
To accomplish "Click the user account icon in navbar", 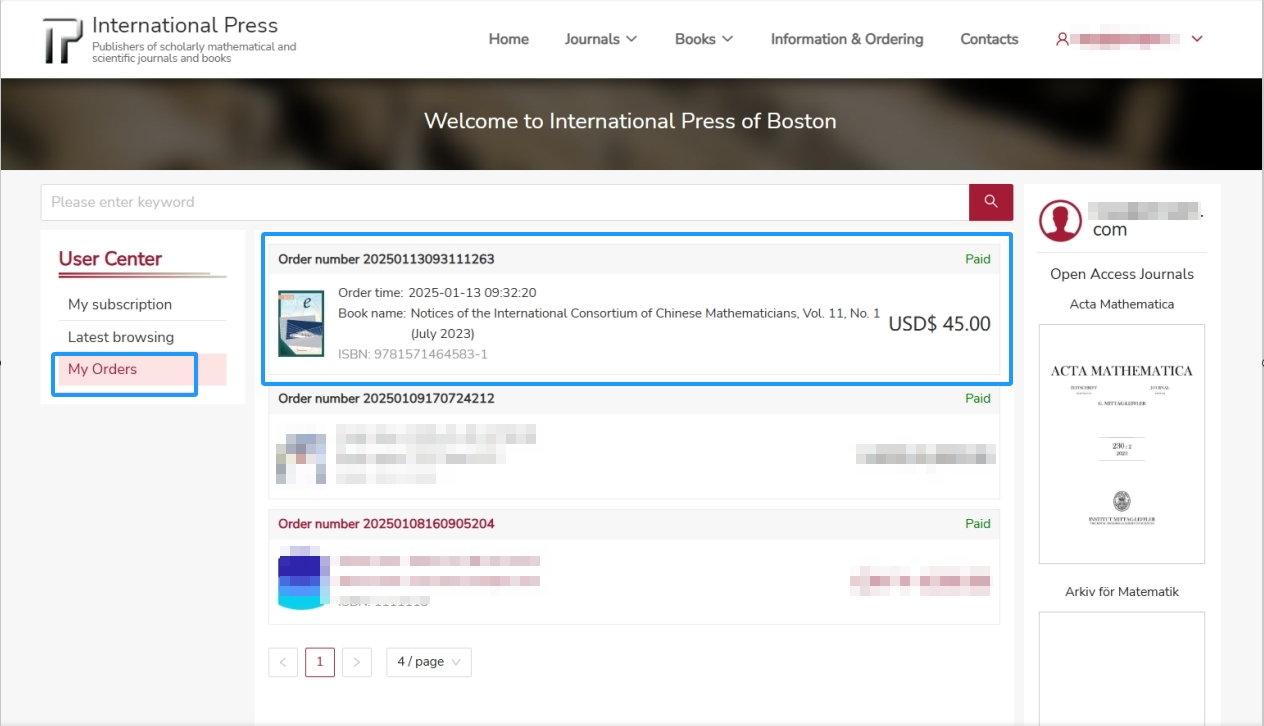I will point(1062,39).
